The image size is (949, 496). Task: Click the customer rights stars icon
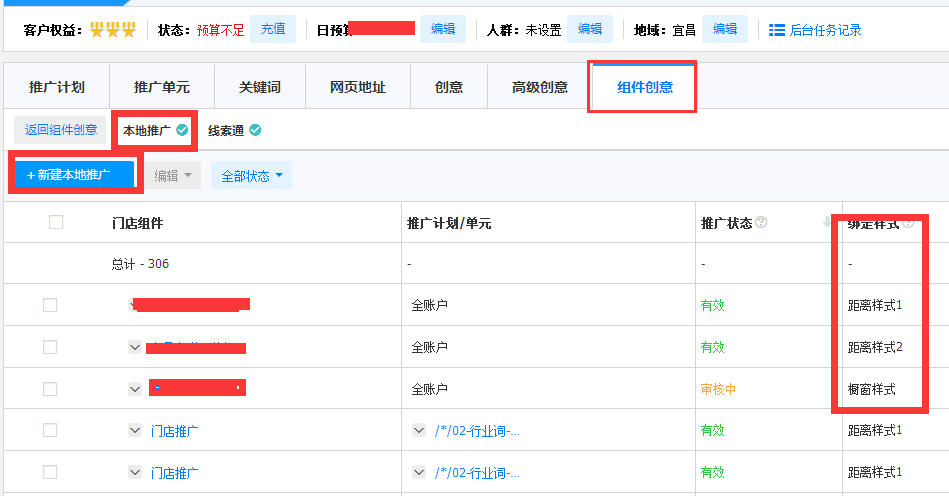(x=113, y=30)
